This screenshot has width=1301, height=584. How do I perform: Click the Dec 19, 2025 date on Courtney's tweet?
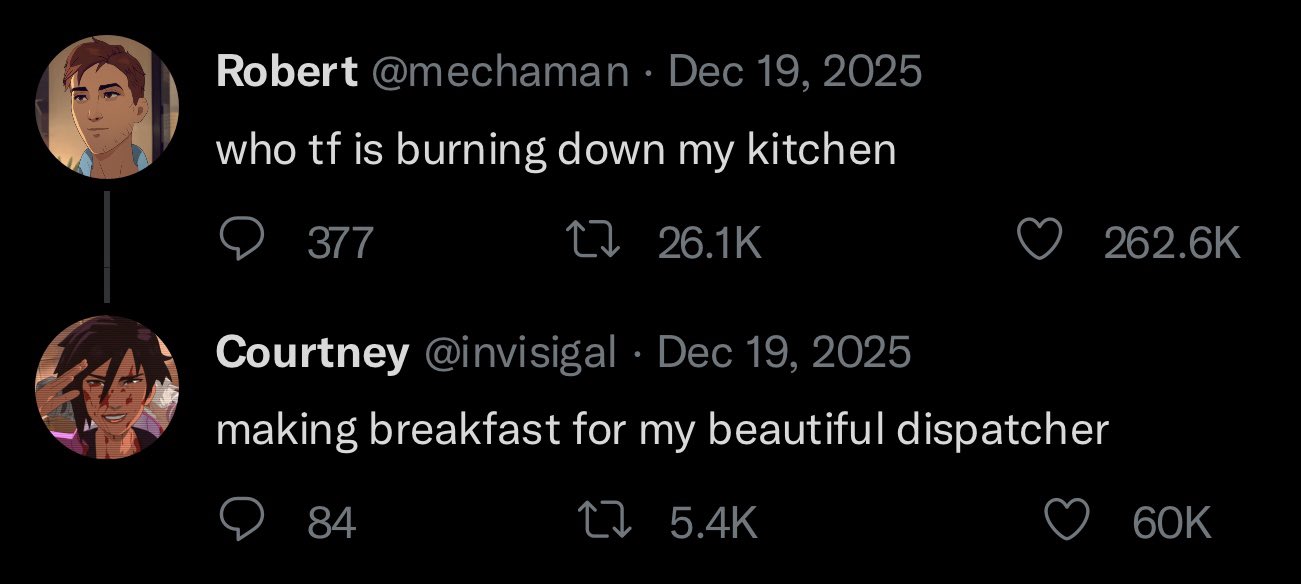[x=785, y=352]
